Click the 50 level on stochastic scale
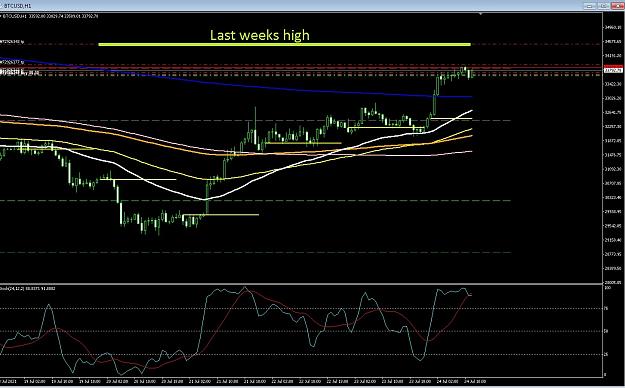The image size is (625, 388). tap(607, 331)
